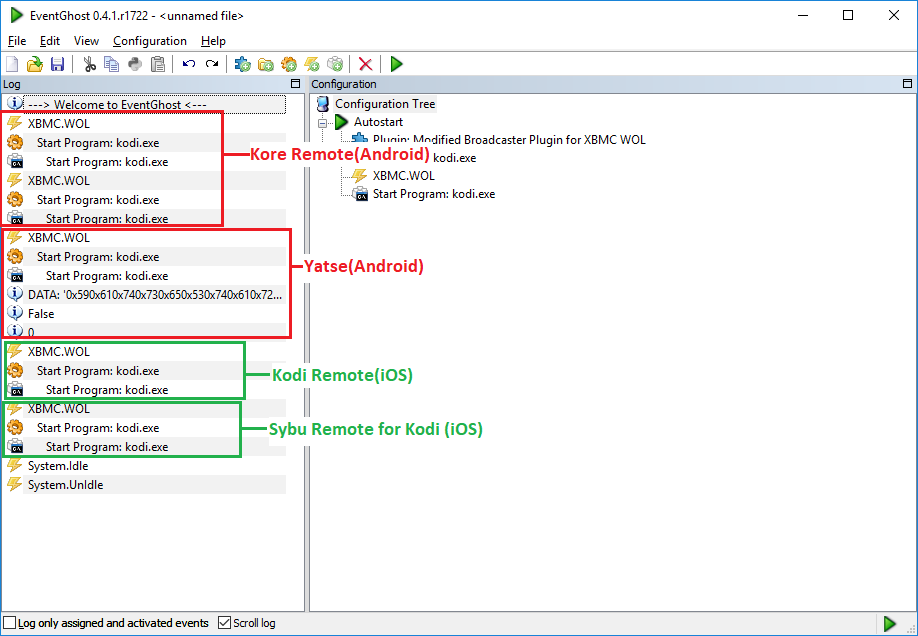The height and width of the screenshot is (636, 918).
Task: Maximize the Configuration panel
Action: (907, 84)
